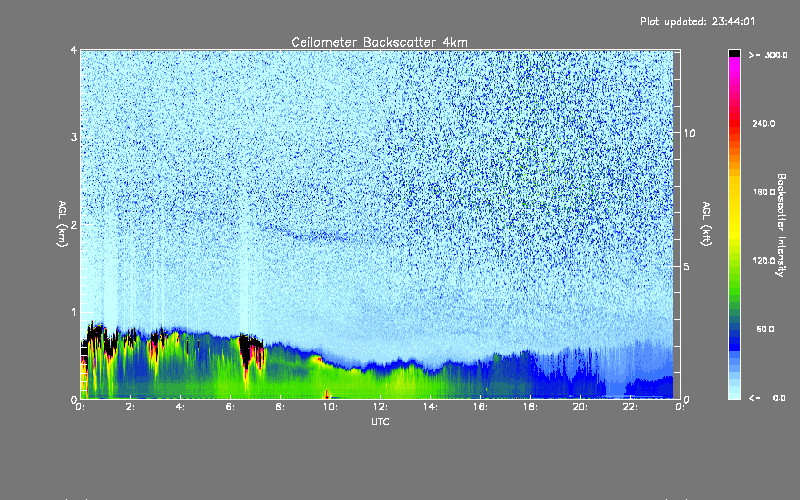
Task: Click the "10:" tick on UTC axis
Action: pyautogui.click(x=330, y=407)
